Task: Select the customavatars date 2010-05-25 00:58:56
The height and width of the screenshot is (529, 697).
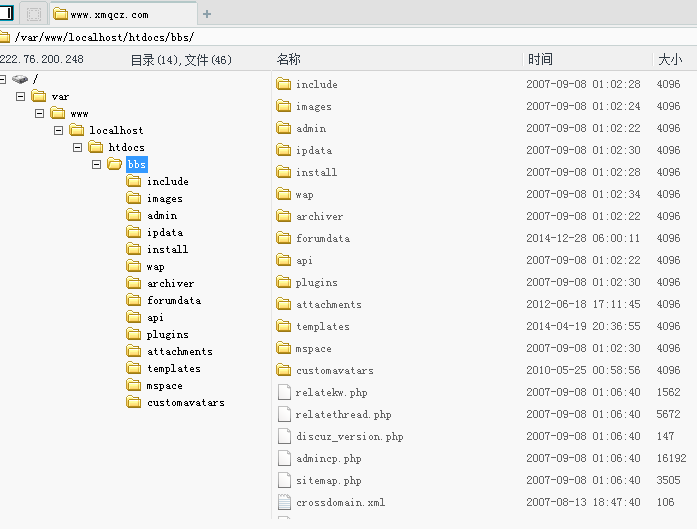Action: 583,370
